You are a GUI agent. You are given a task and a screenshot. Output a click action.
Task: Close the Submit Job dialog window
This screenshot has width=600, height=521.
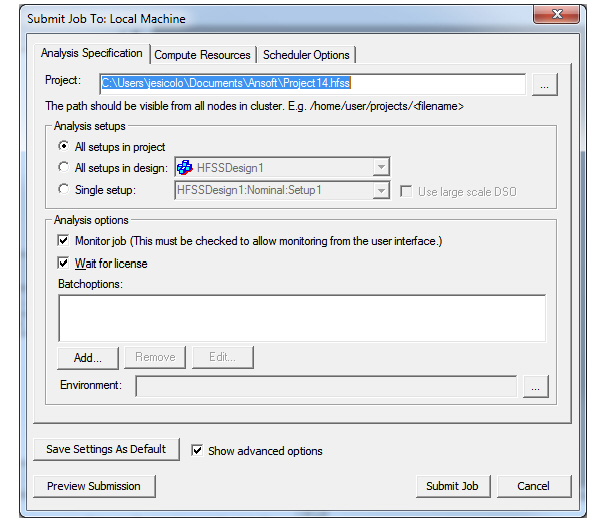click(x=557, y=15)
